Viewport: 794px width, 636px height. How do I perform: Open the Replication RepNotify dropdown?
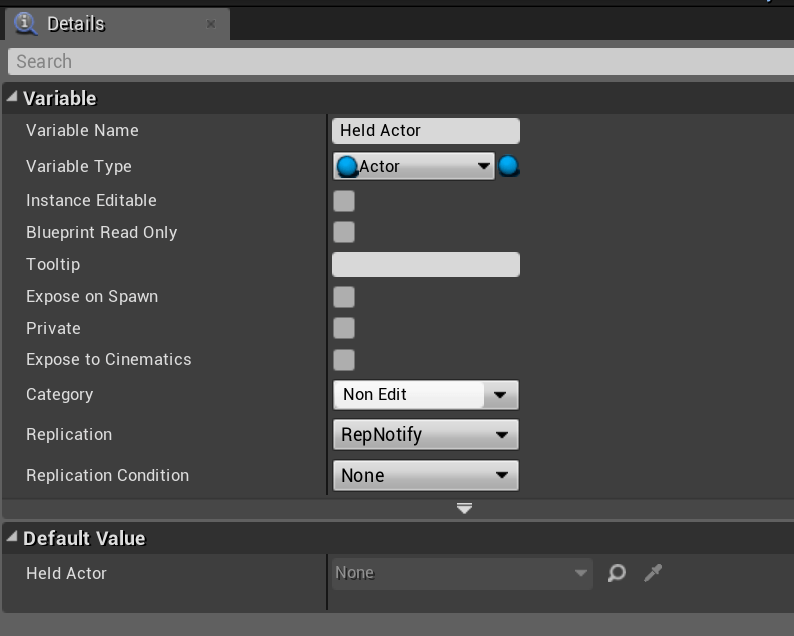click(425, 435)
